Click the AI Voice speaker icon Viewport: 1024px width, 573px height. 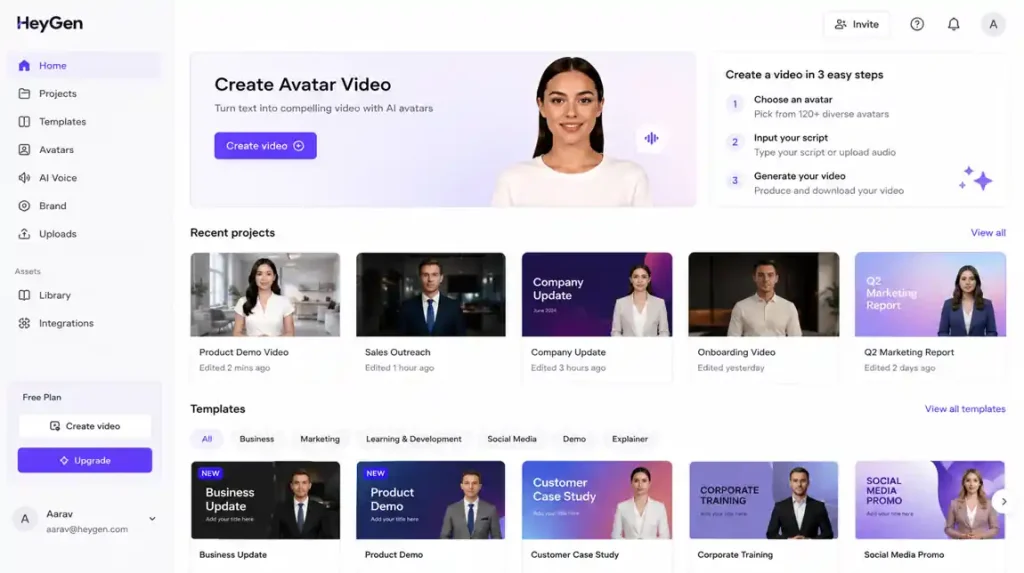(24, 178)
